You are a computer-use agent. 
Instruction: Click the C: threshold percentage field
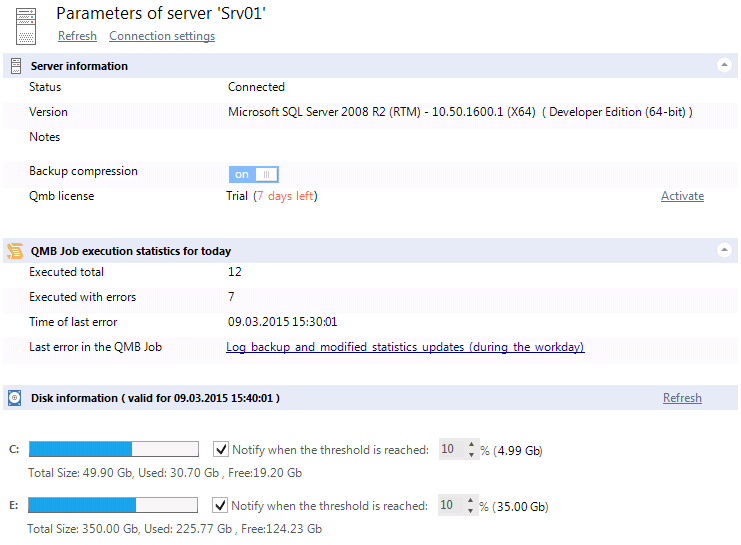pyautogui.click(x=453, y=449)
